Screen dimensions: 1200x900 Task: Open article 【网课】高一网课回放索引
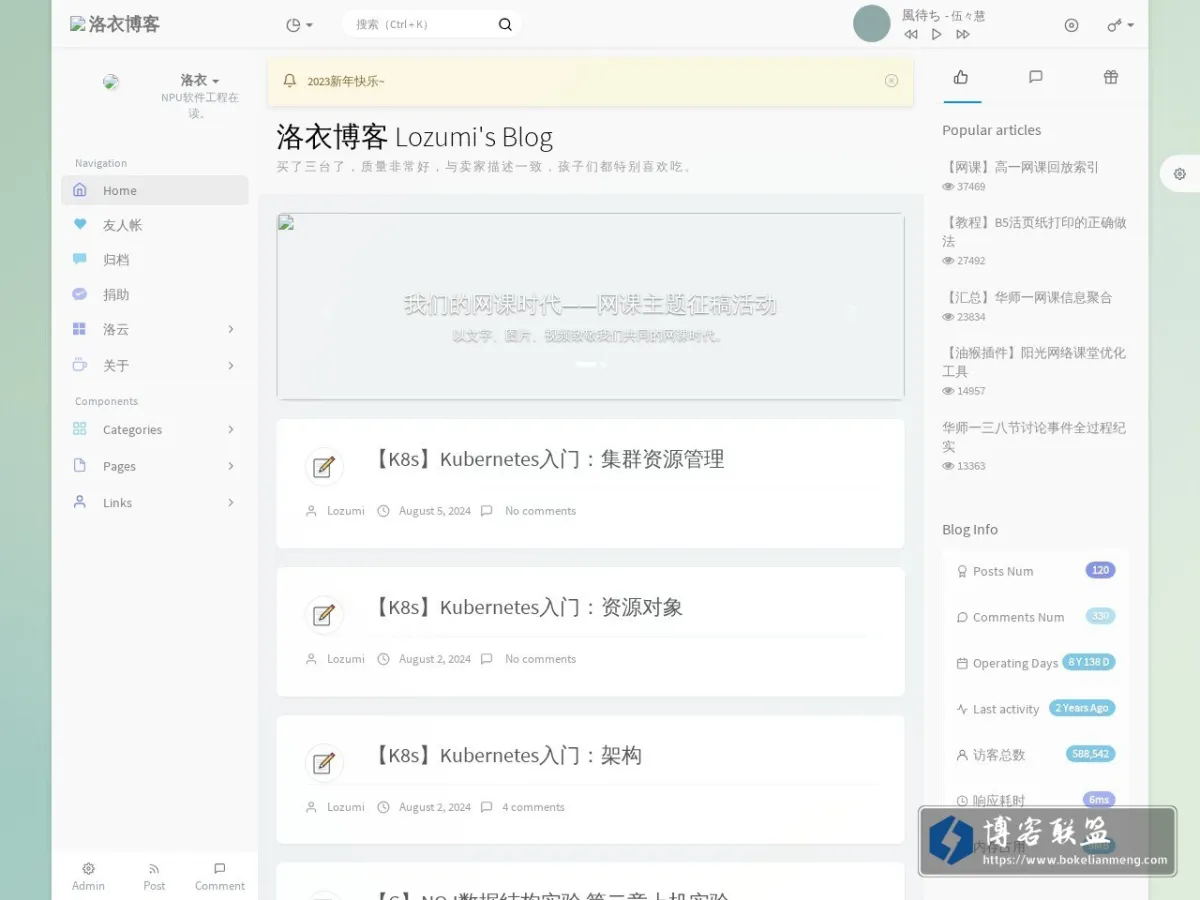[1020, 167]
